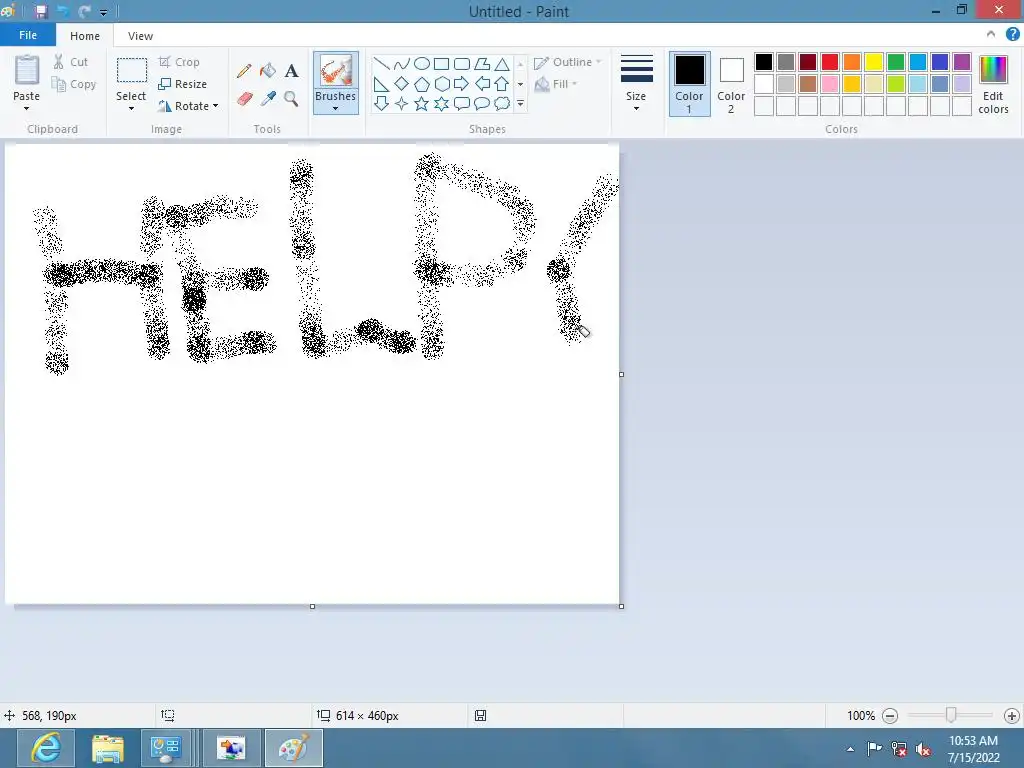Choose the Five-point star shape
The height and width of the screenshot is (768, 1024).
(422, 103)
